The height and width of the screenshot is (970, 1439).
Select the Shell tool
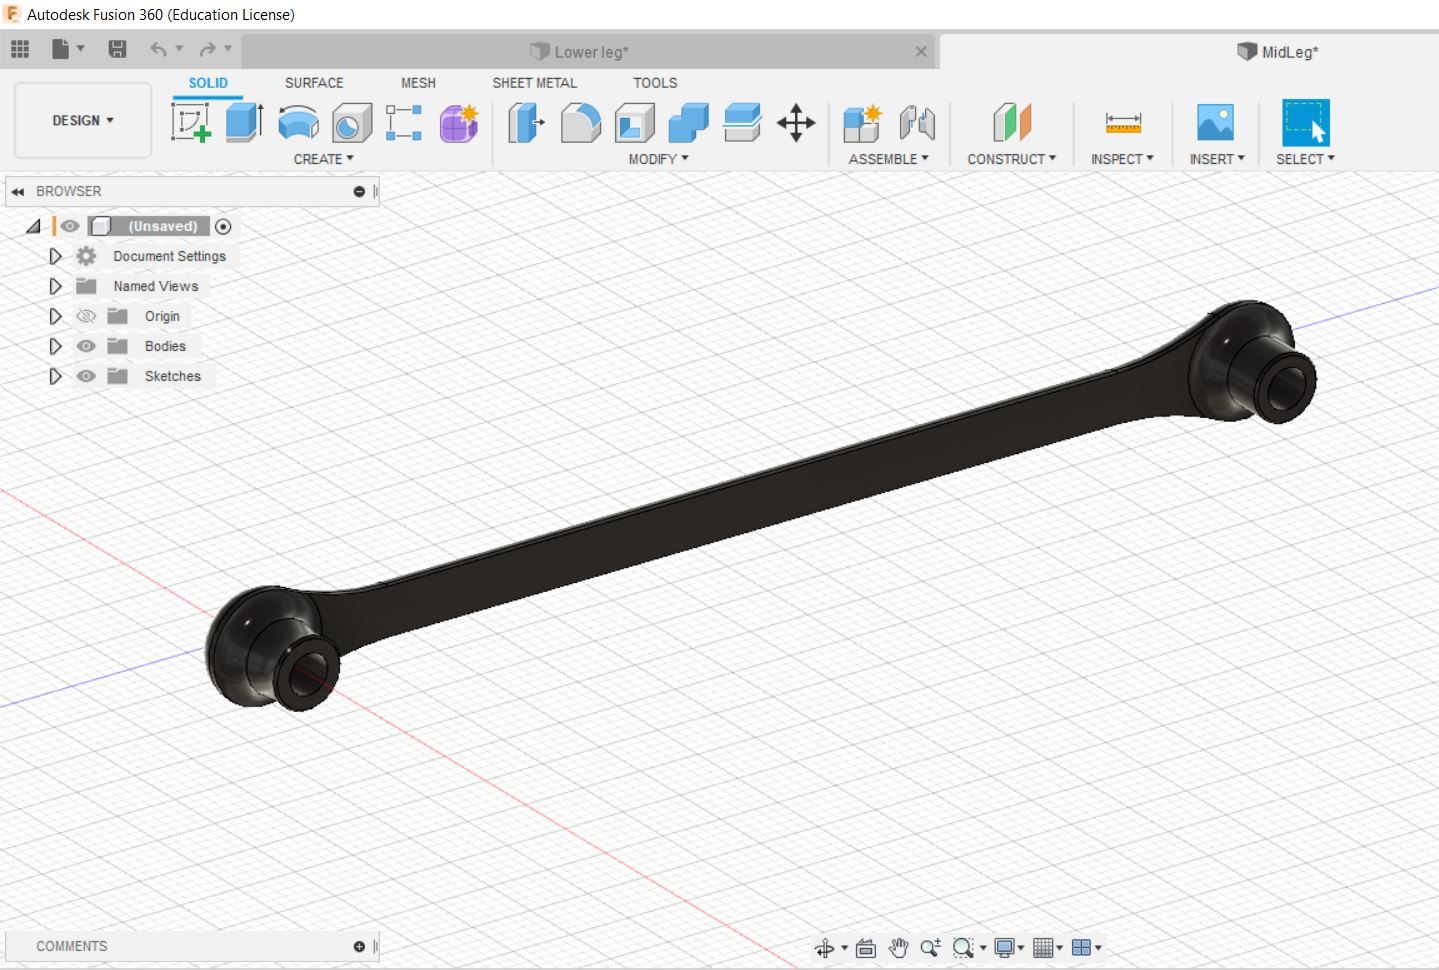pos(634,123)
